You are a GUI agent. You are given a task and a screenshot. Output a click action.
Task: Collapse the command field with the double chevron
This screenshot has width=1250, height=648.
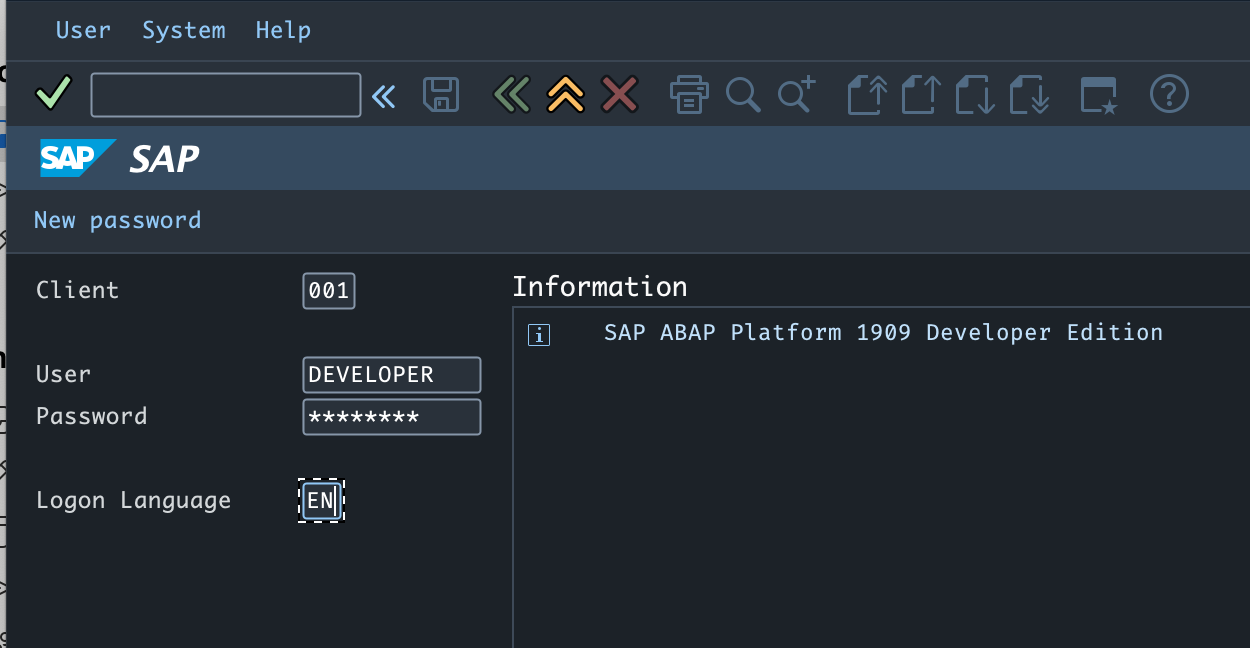(x=384, y=94)
